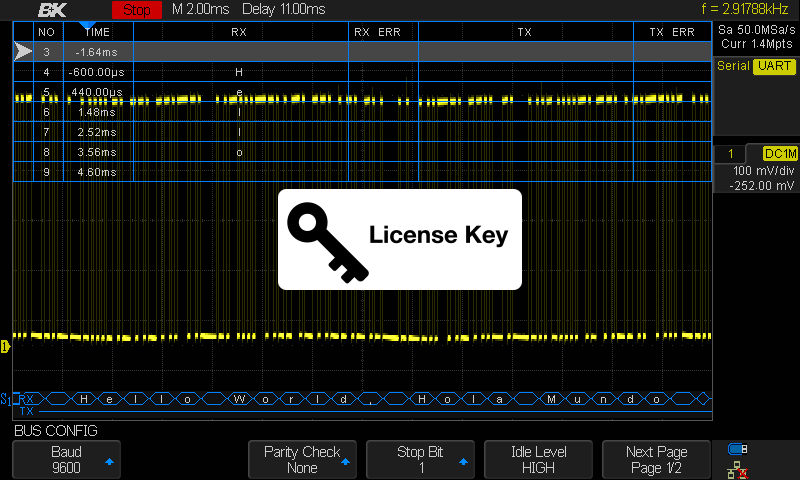The image size is (800, 480).
Task: Click the row selection arrow pointer
Action: 22,51
